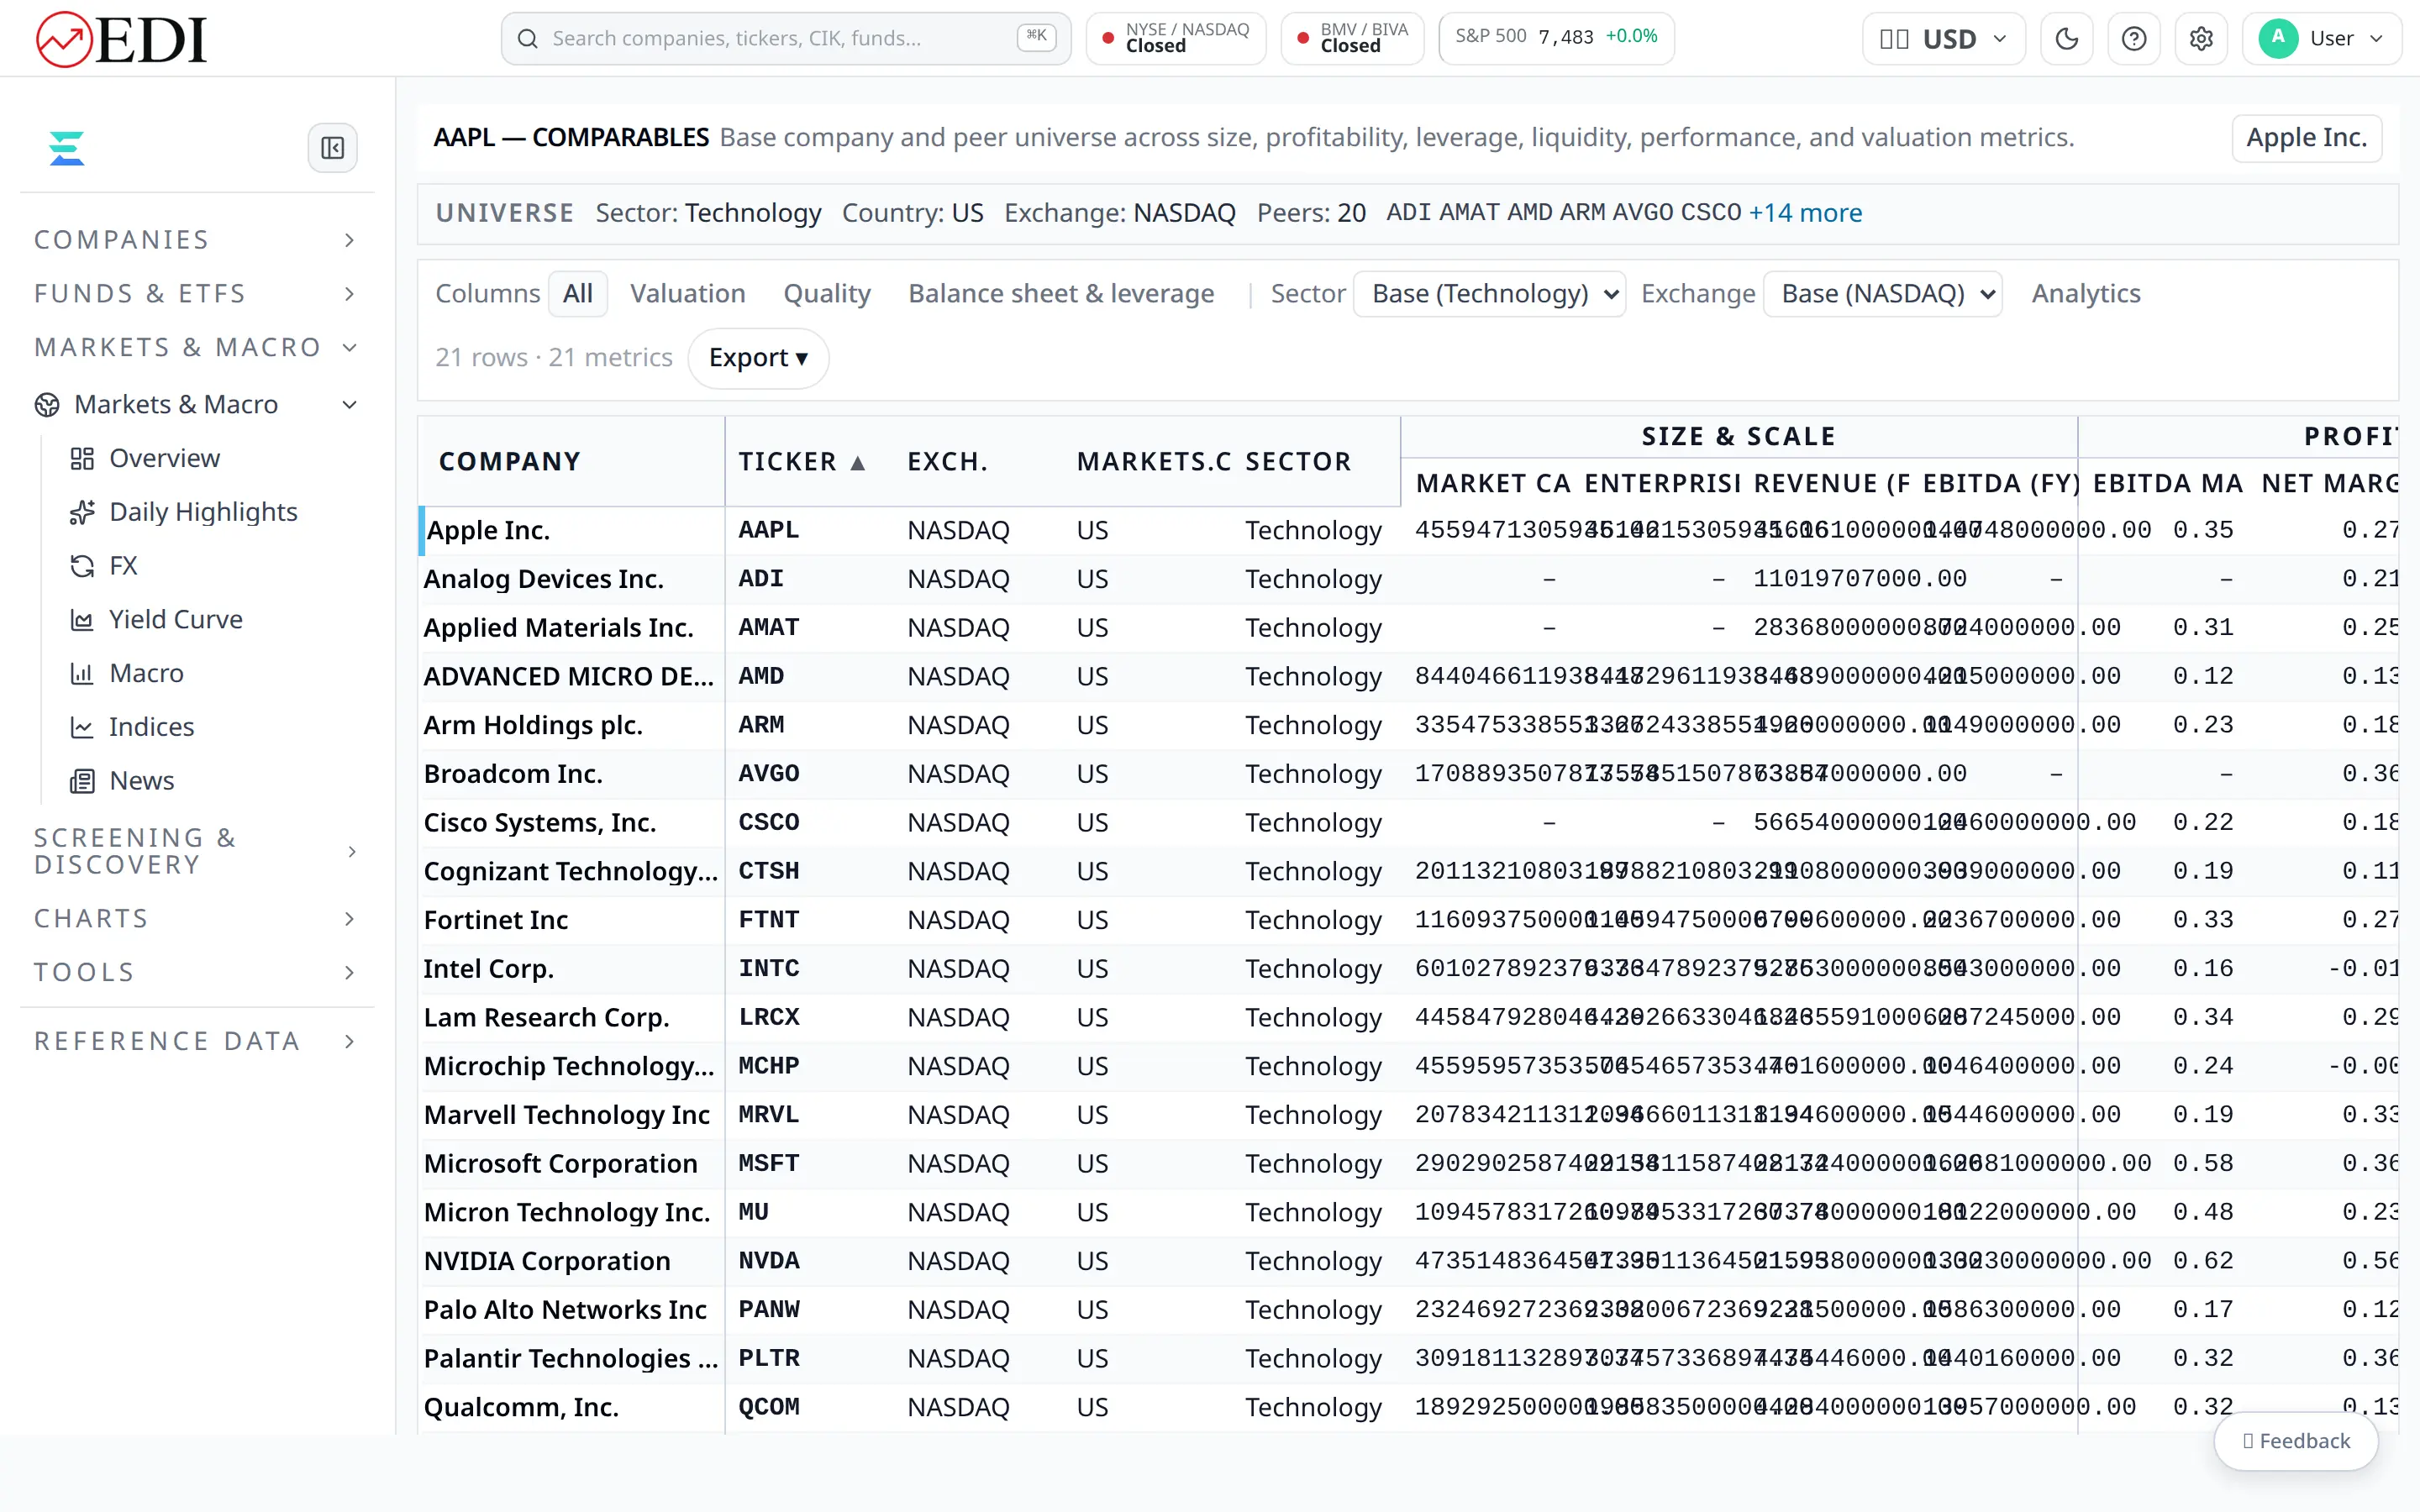Collapse MARKETS & MACRO section header
2420x1512 pixels.
(x=197, y=347)
